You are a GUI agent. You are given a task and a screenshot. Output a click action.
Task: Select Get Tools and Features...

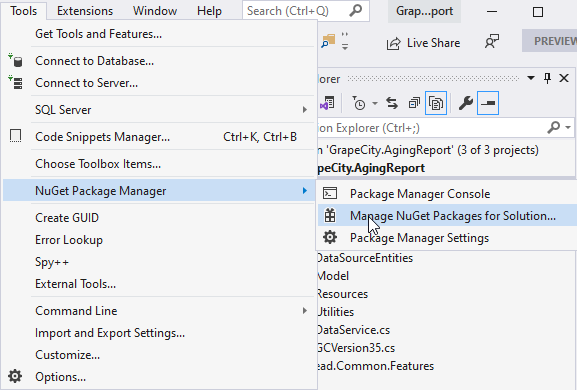pyautogui.click(x=159, y=34)
